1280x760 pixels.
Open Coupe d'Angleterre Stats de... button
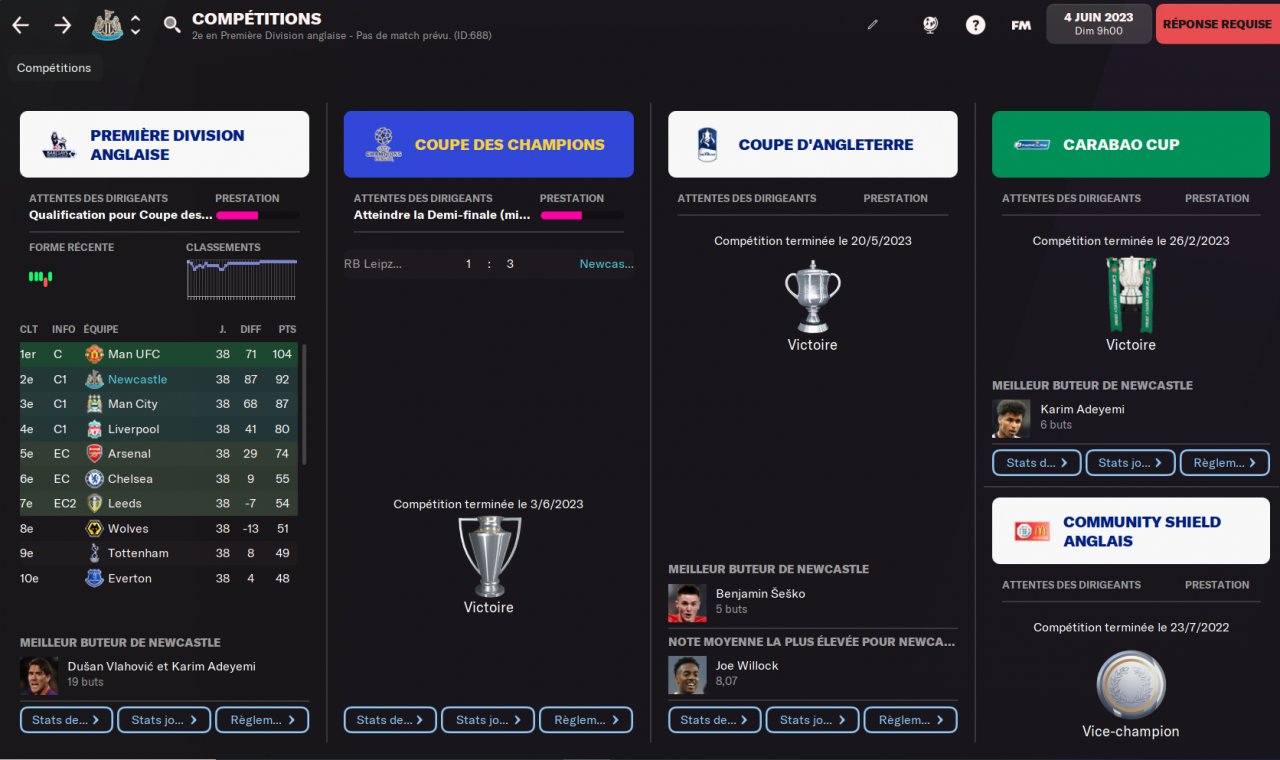(x=714, y=720)
